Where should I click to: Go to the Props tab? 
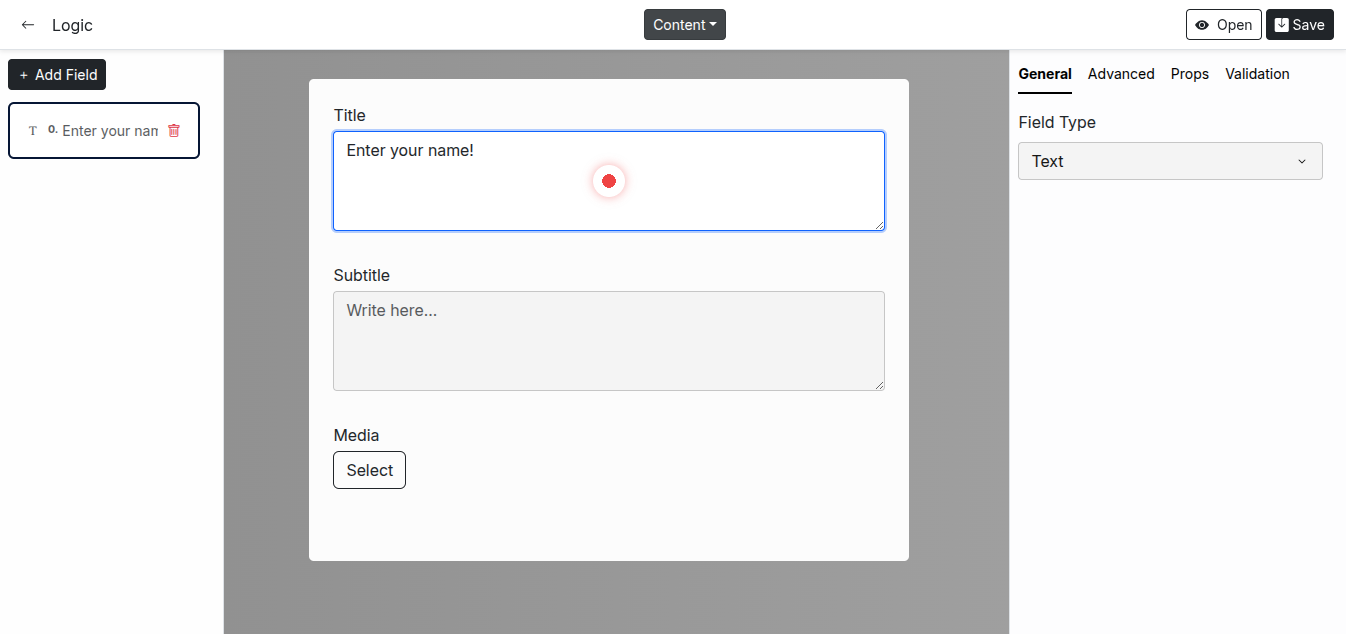point(1189,74)
